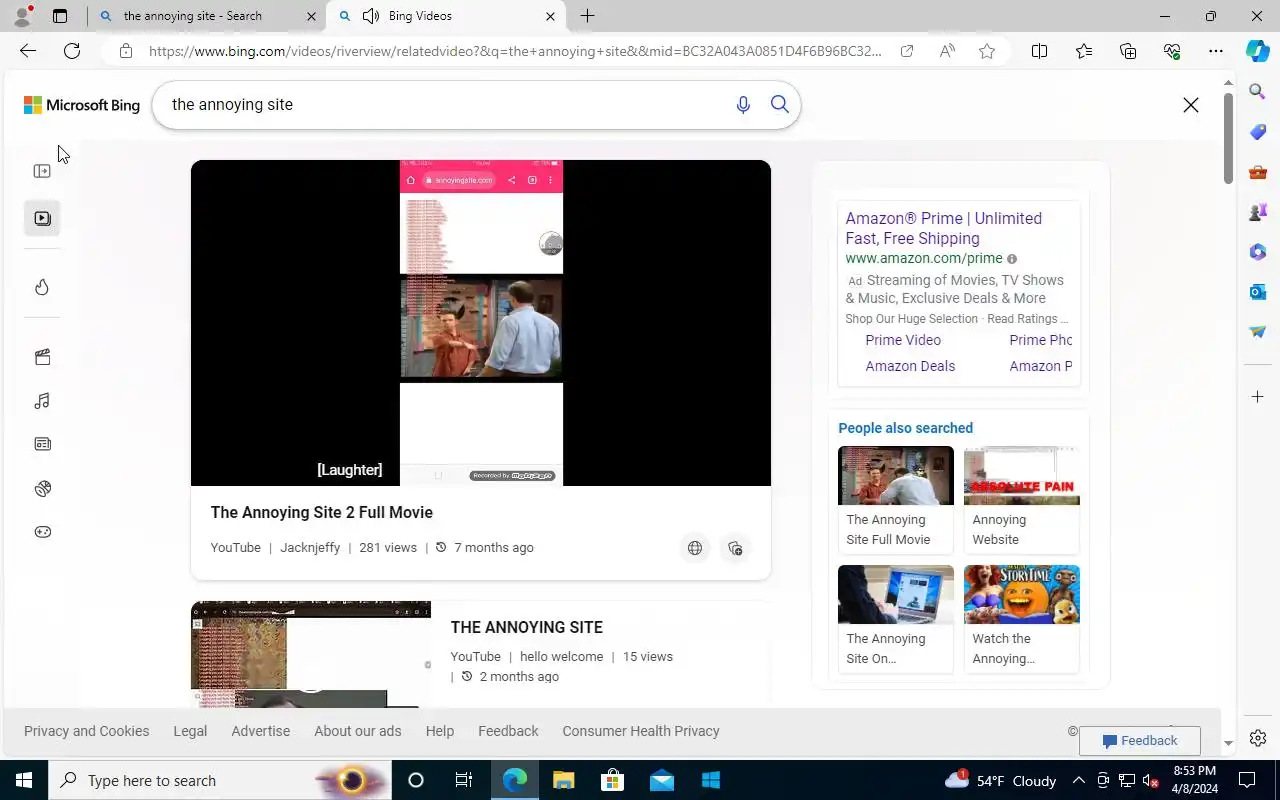Open Consumer Health Privacy footer link
1280x800 pixels.
click(641, 731)
